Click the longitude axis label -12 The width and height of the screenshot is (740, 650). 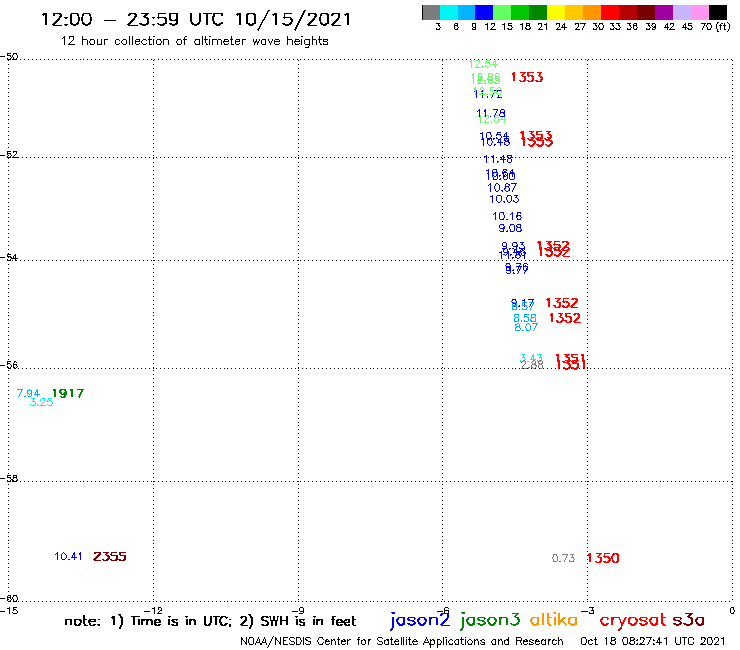(x=153, y=611)
